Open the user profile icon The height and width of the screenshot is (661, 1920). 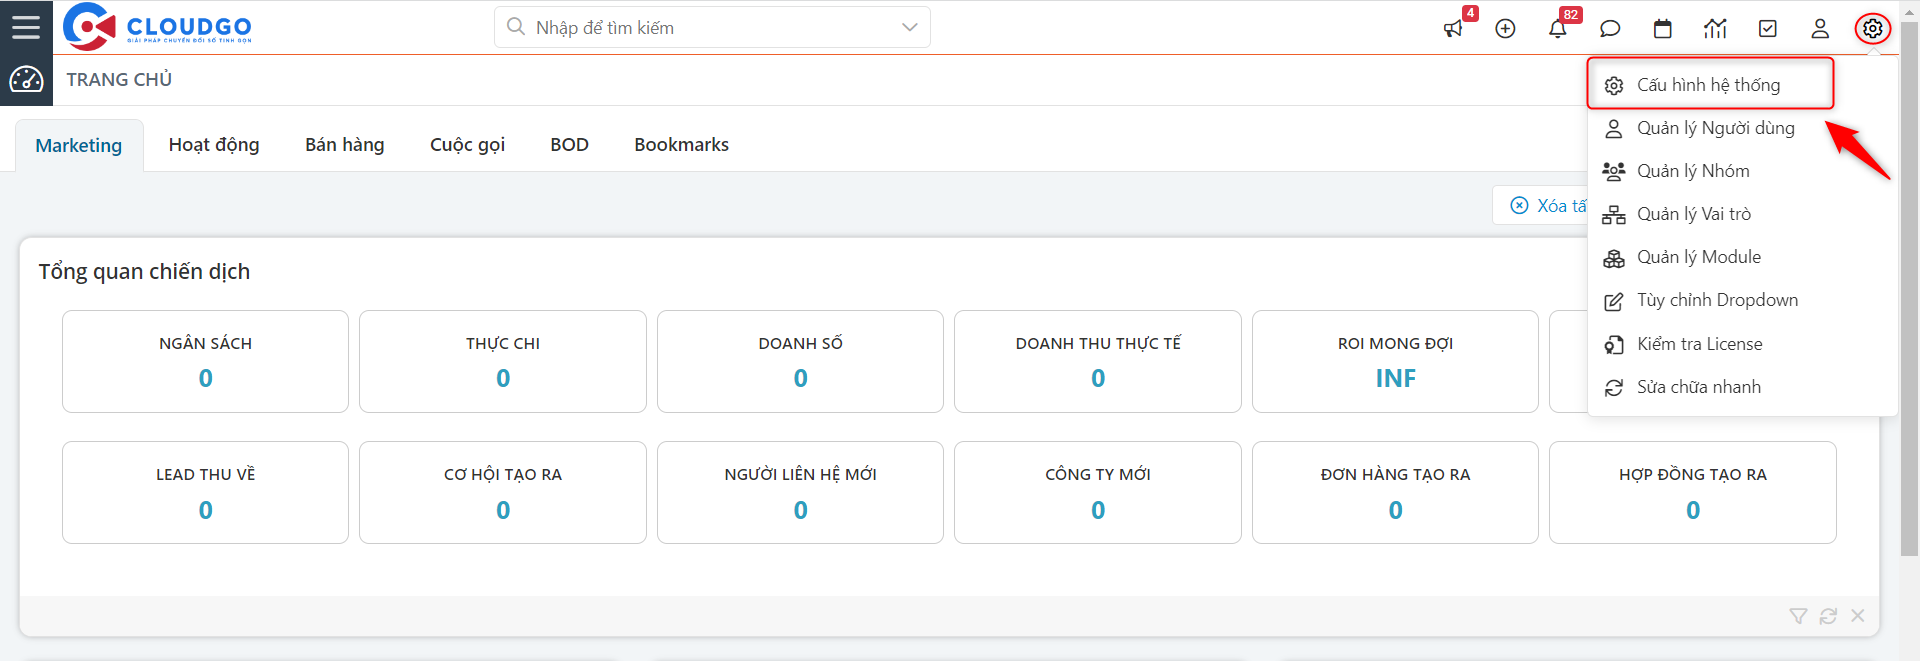1820,29
